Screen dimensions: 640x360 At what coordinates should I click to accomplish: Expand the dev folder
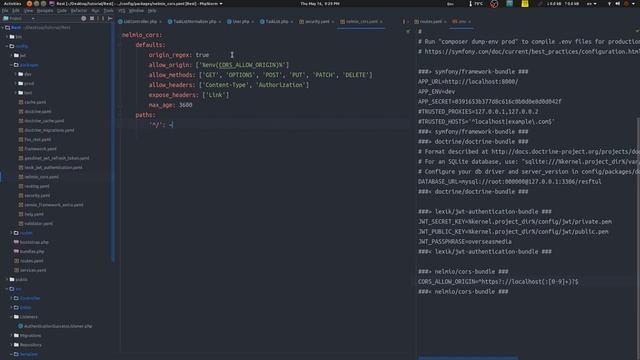16,74
